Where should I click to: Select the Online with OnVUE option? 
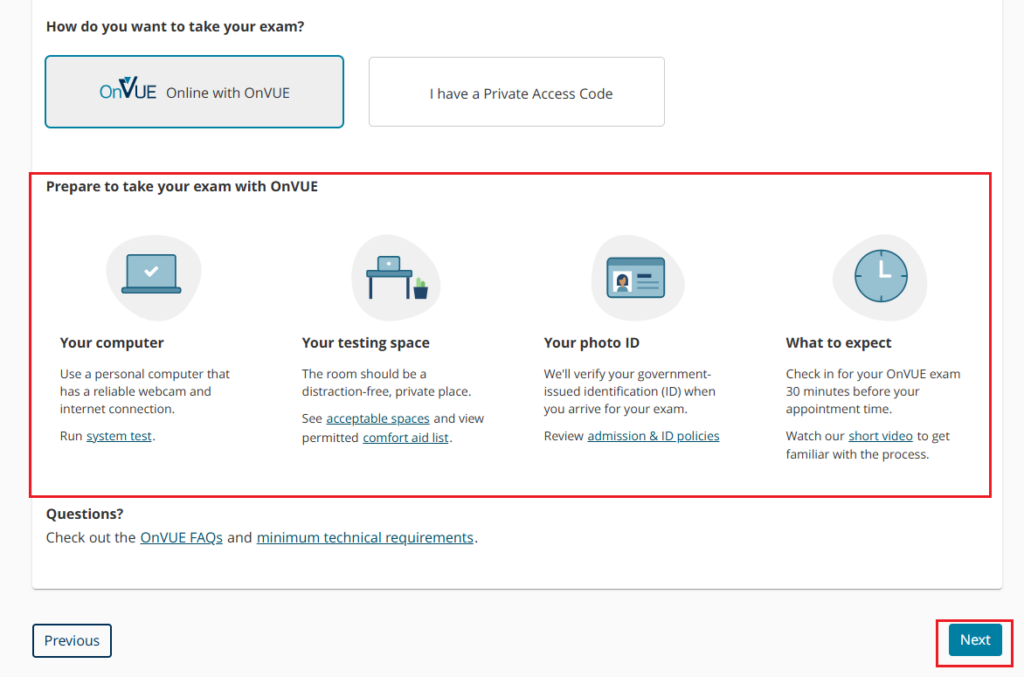click(x=194, y=92)
